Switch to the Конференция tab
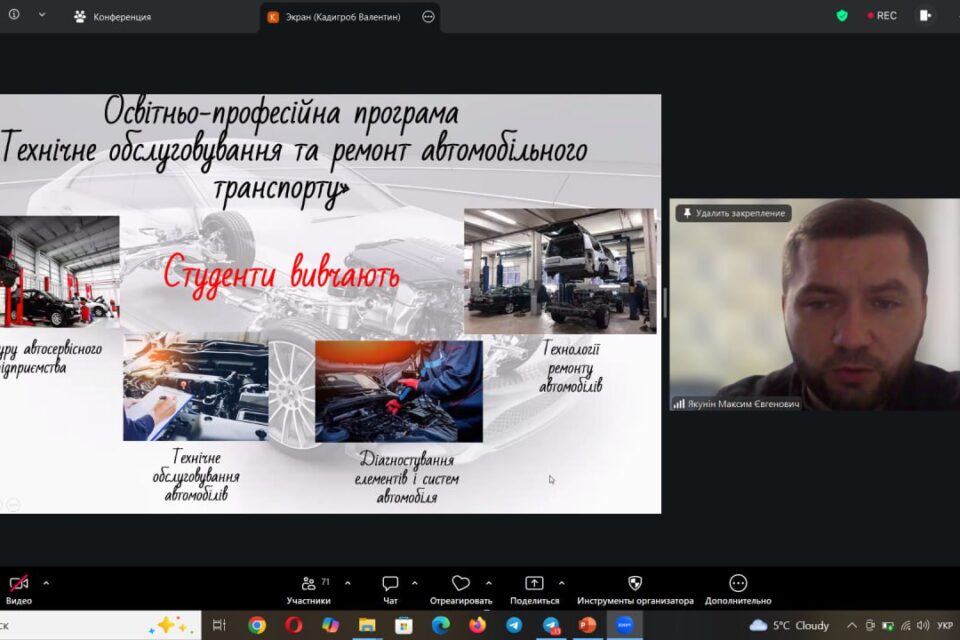The image size is (960, 640). (113, 17)
